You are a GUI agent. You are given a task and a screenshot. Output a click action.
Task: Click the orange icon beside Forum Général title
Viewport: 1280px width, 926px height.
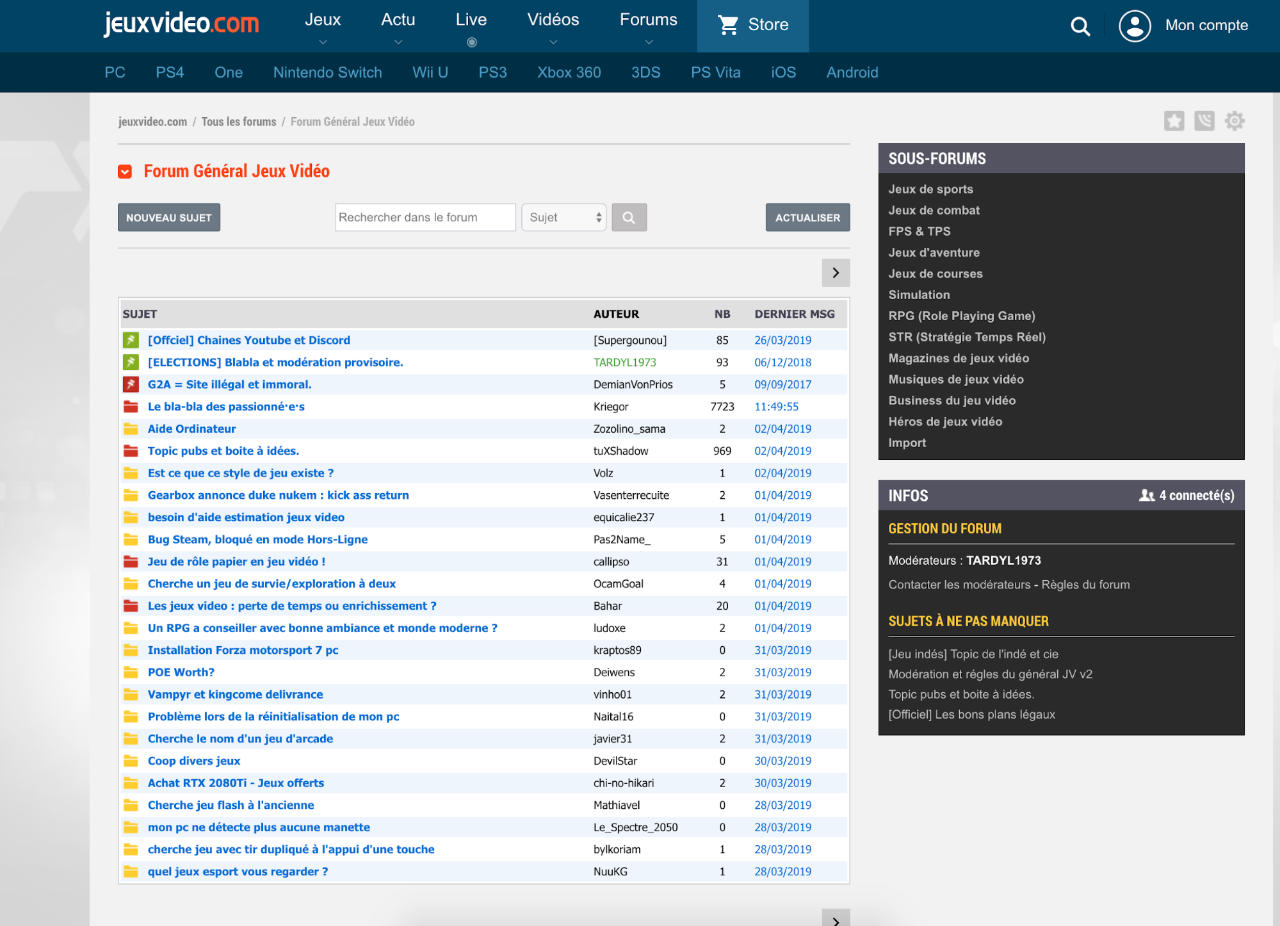click(125, 172)
